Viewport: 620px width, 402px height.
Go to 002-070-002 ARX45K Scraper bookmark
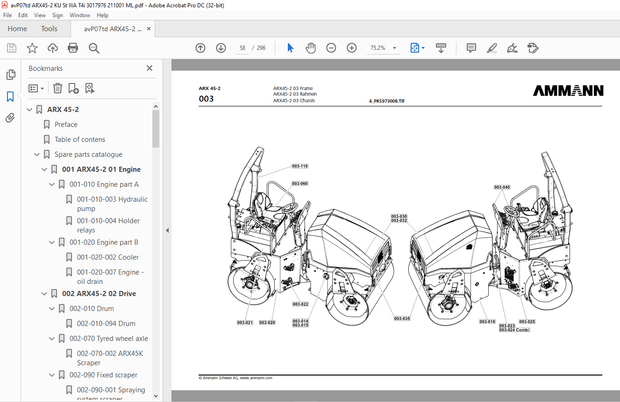tap(110, 358)
